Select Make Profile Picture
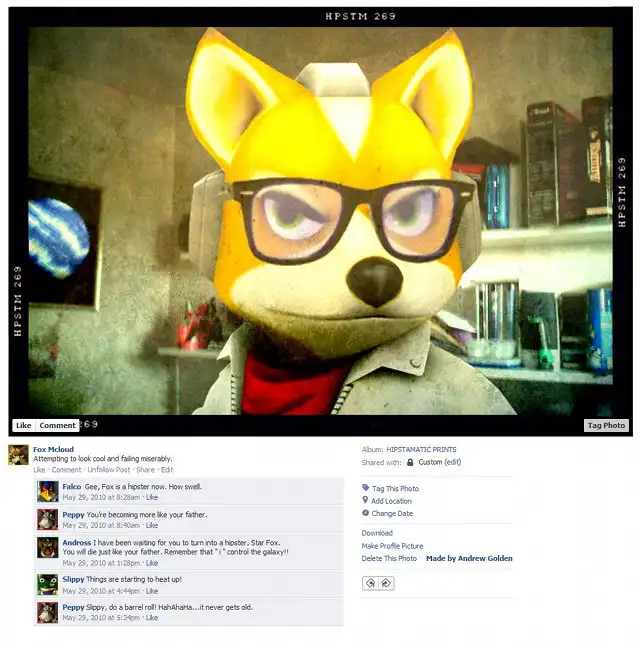640x645 pixels. 392,546
